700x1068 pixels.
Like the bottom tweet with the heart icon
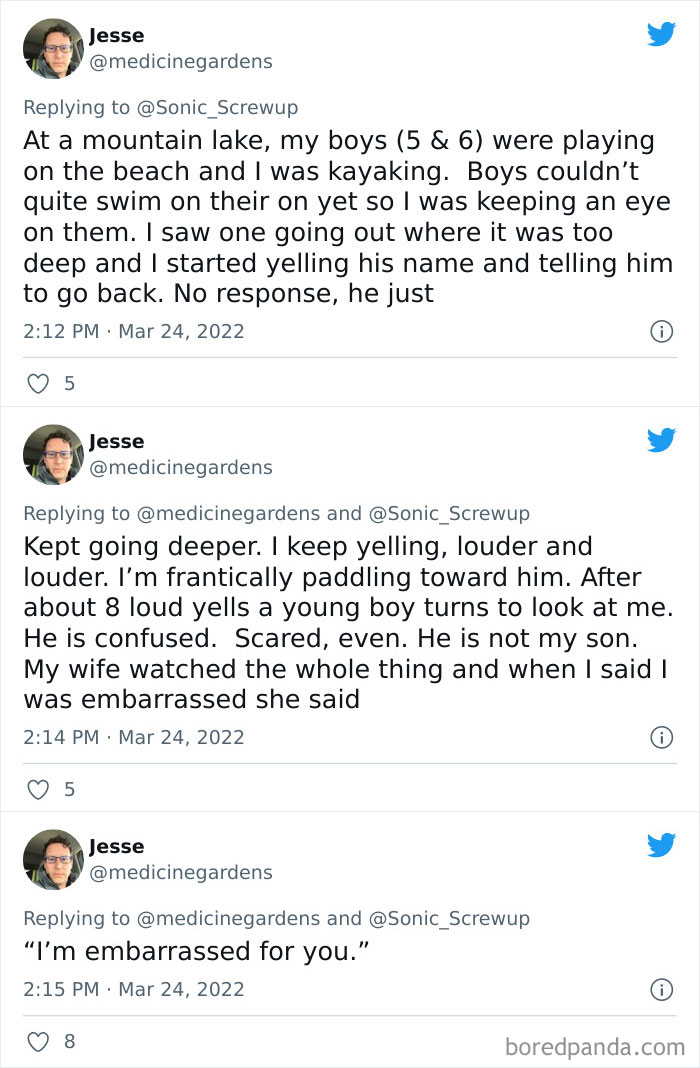(x=38, y=1041)
